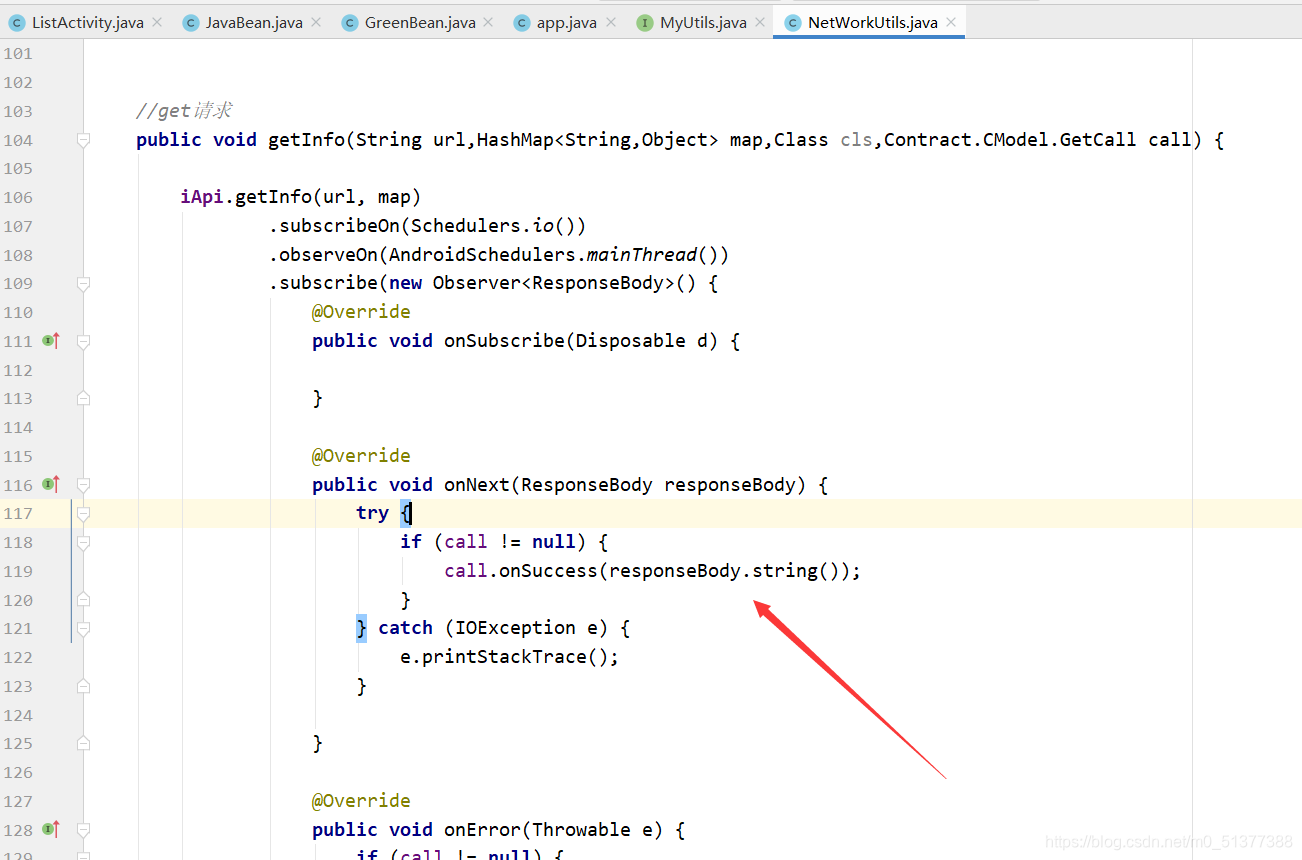Screen dimensions: 1302x860
Task: Click the implements gutter icon on line 116
Action: pos(51,485)
